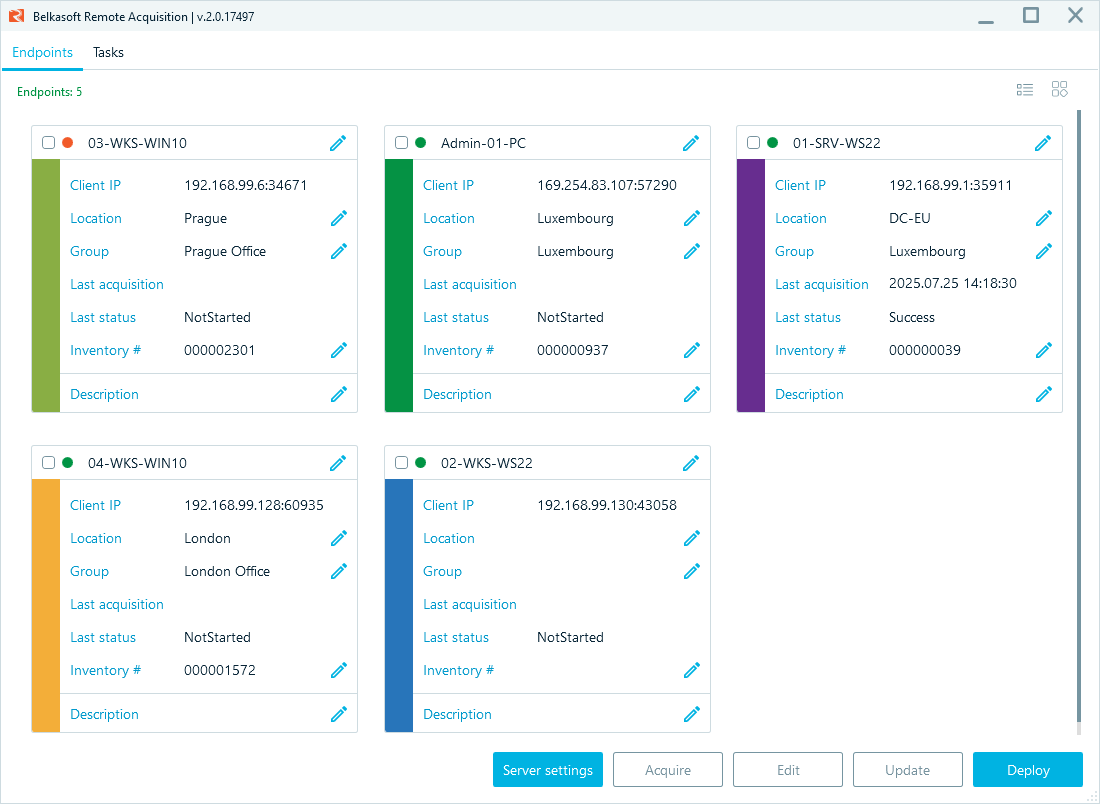Switch to list view
The image size is (1100, 804).
coord(1024,89)
